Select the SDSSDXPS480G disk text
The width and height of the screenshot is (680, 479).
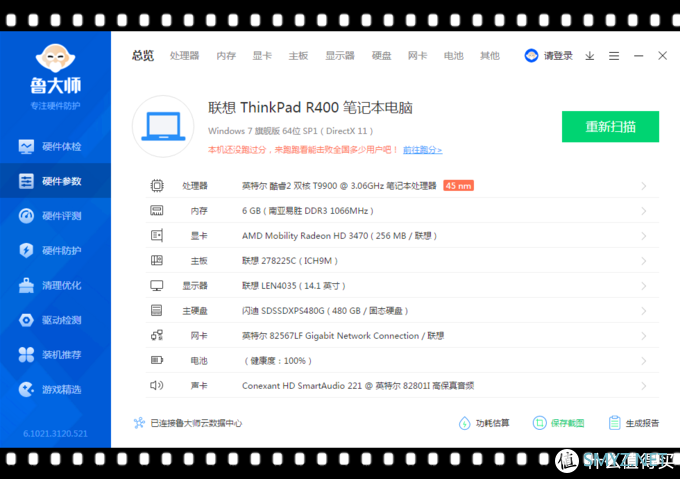(325, 310)
